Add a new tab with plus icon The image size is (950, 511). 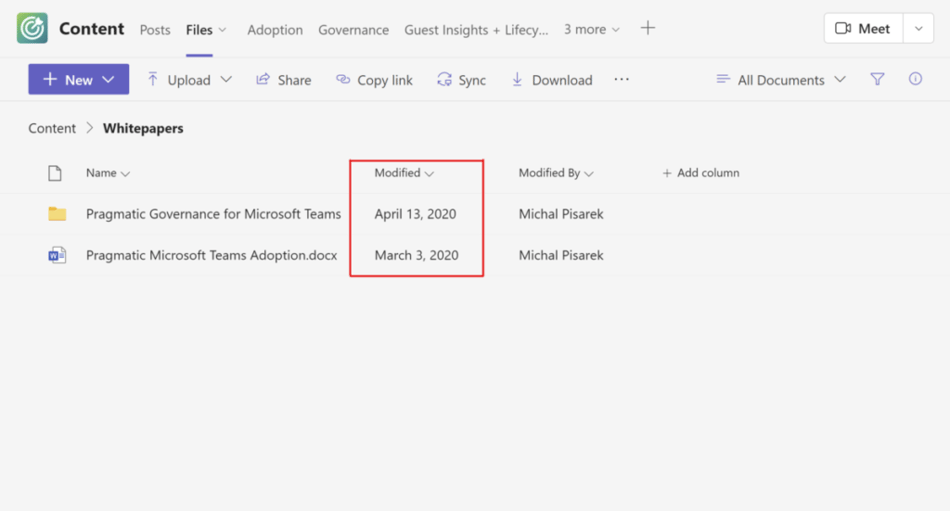648,28
